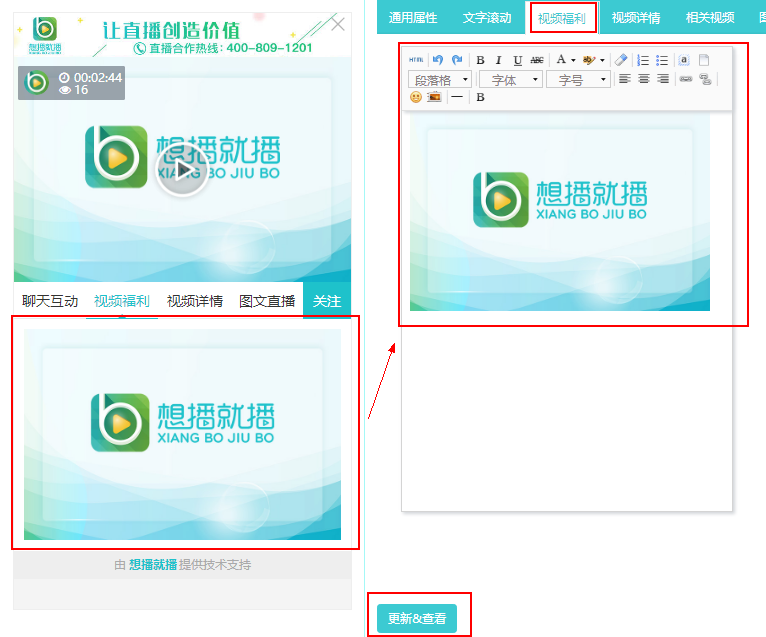This screenshot has width=766, height=637.
Task: Click the 想播就播 link in footer
Action: point(153,565)
